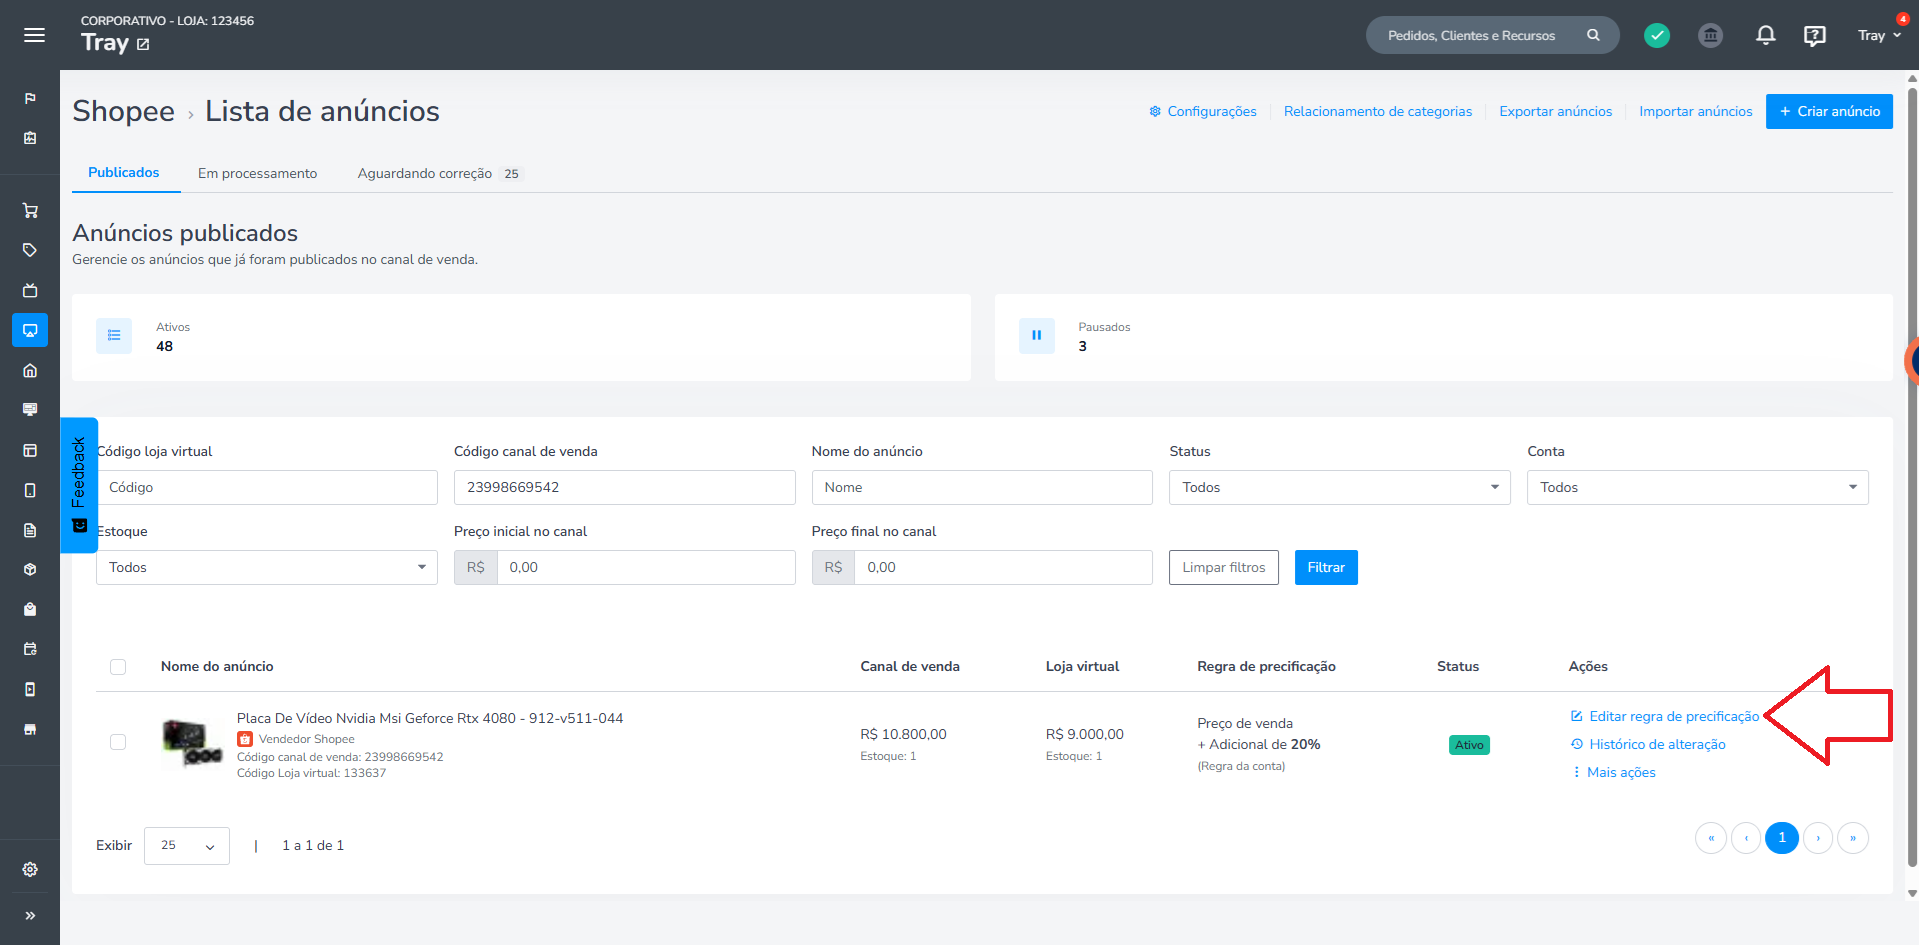Open the shopping cart sidebar icon
This screenshot has width=1919, height=945.
[30, 211]
